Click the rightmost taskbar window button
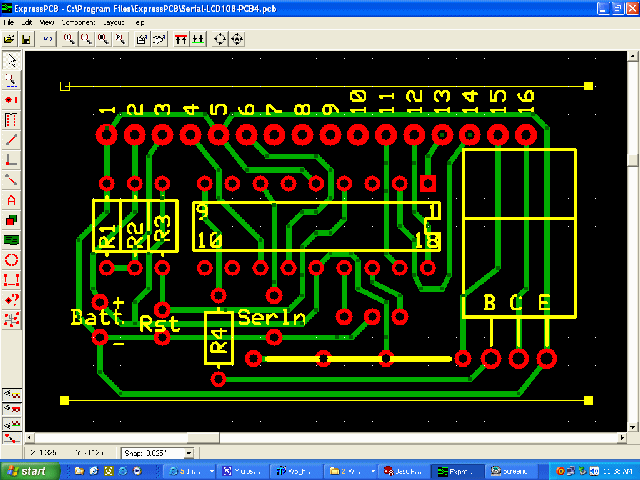This screenshot has height=480, width=640. click(511, 471)
